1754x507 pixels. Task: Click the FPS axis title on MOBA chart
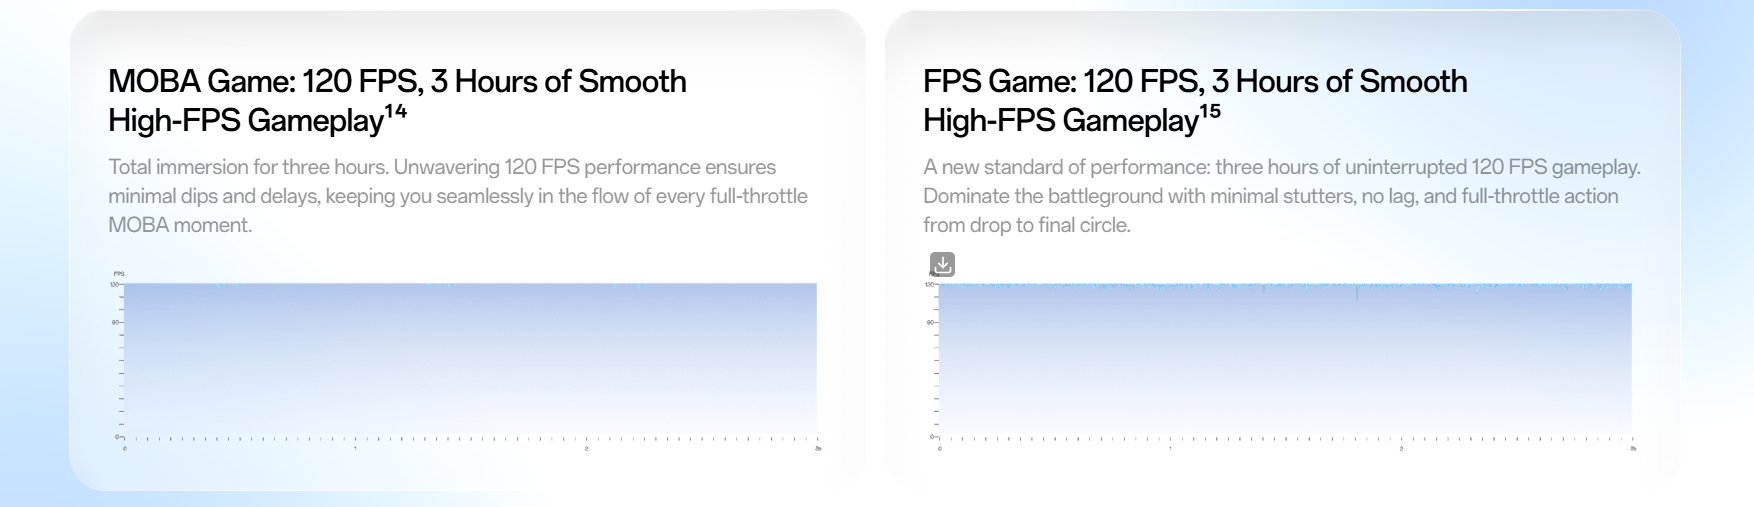point(119,273)
